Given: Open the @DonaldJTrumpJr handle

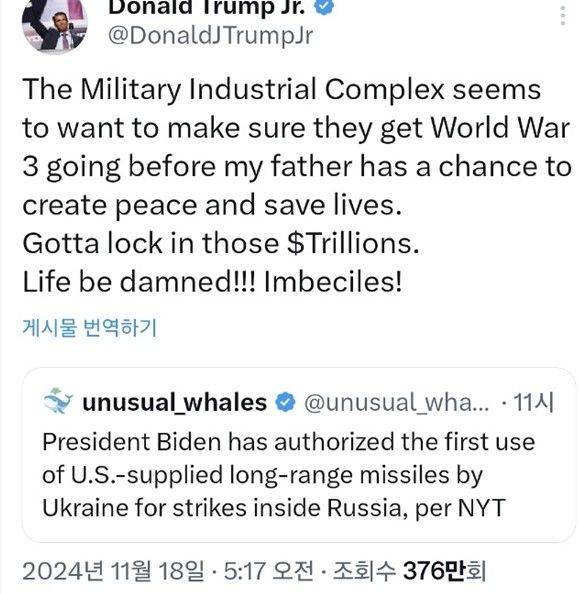Looking at the screenshot, I should tap(211, 36).
